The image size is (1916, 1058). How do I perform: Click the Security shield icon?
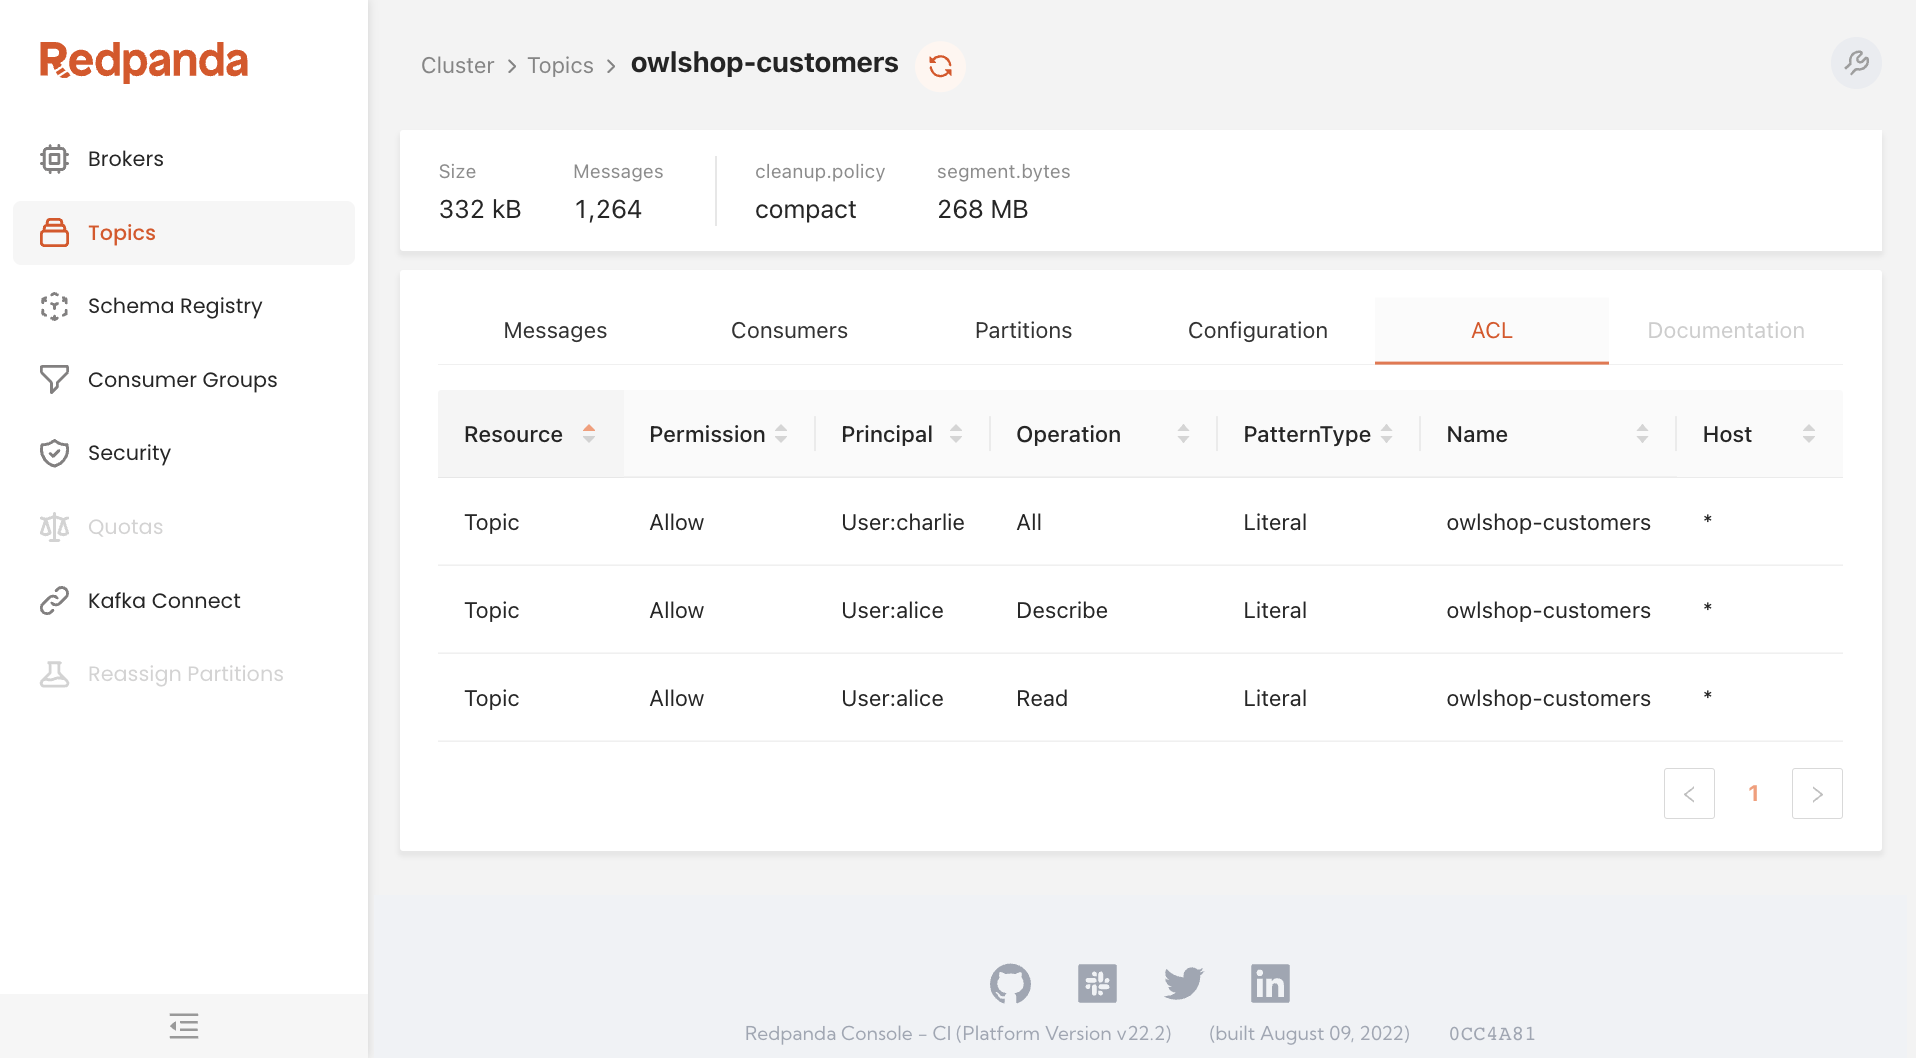tap(54, 453)
